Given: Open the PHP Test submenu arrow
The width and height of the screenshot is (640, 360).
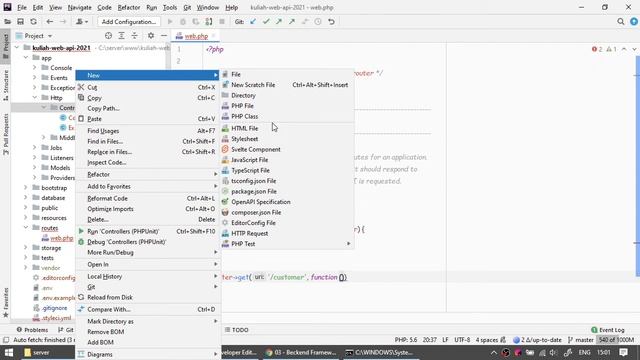Looking at the screenshot, I should click(349, 244).
